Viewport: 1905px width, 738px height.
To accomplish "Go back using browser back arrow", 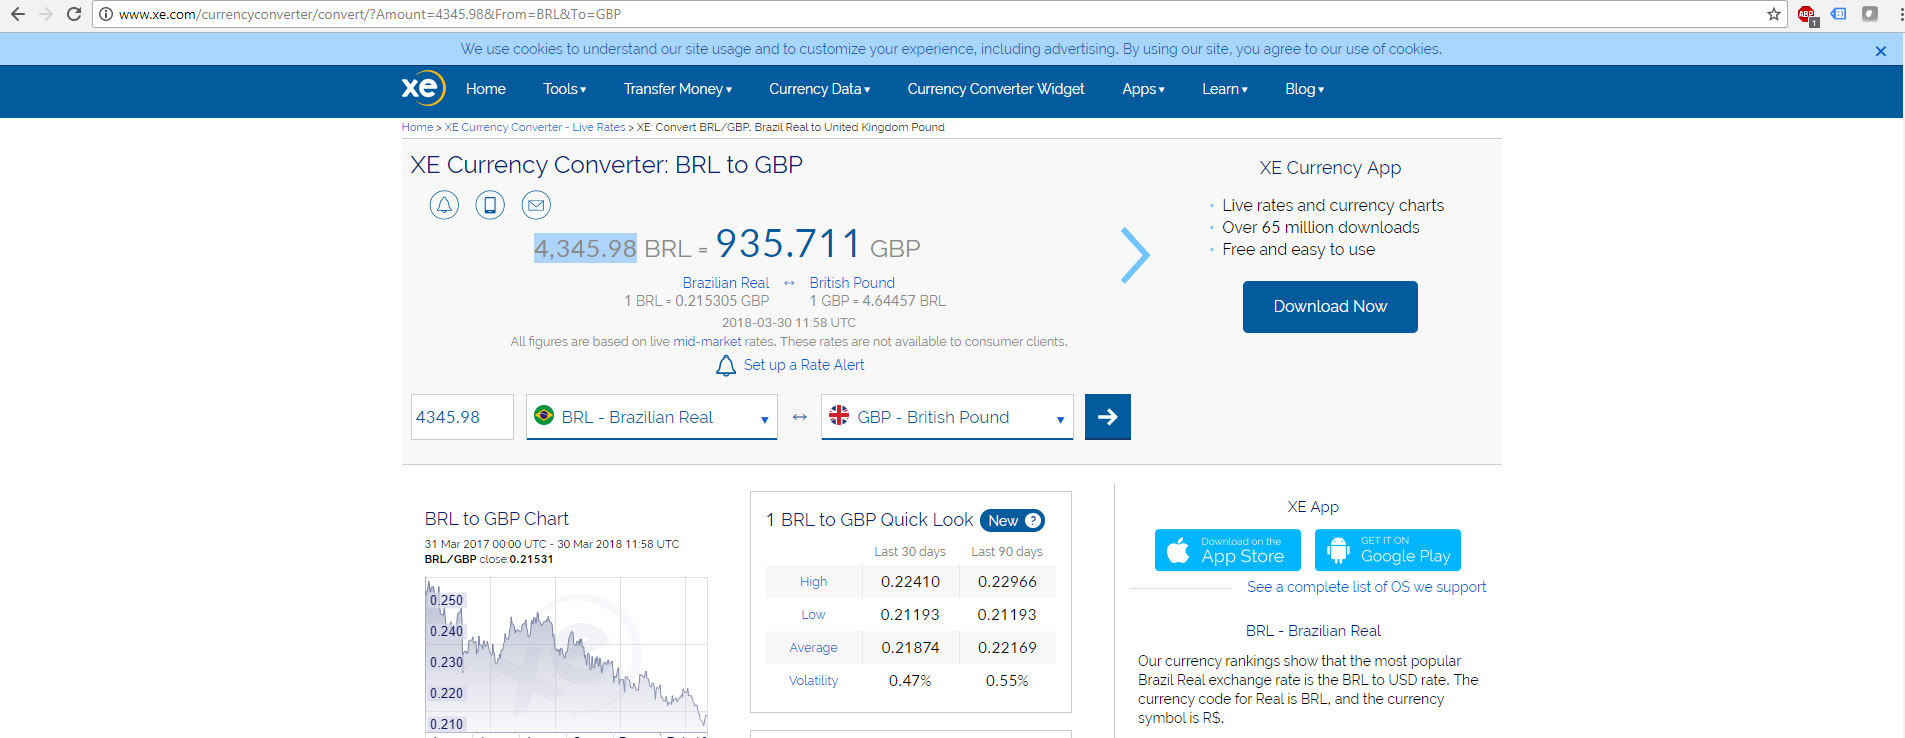I will (x=17, y=14).
